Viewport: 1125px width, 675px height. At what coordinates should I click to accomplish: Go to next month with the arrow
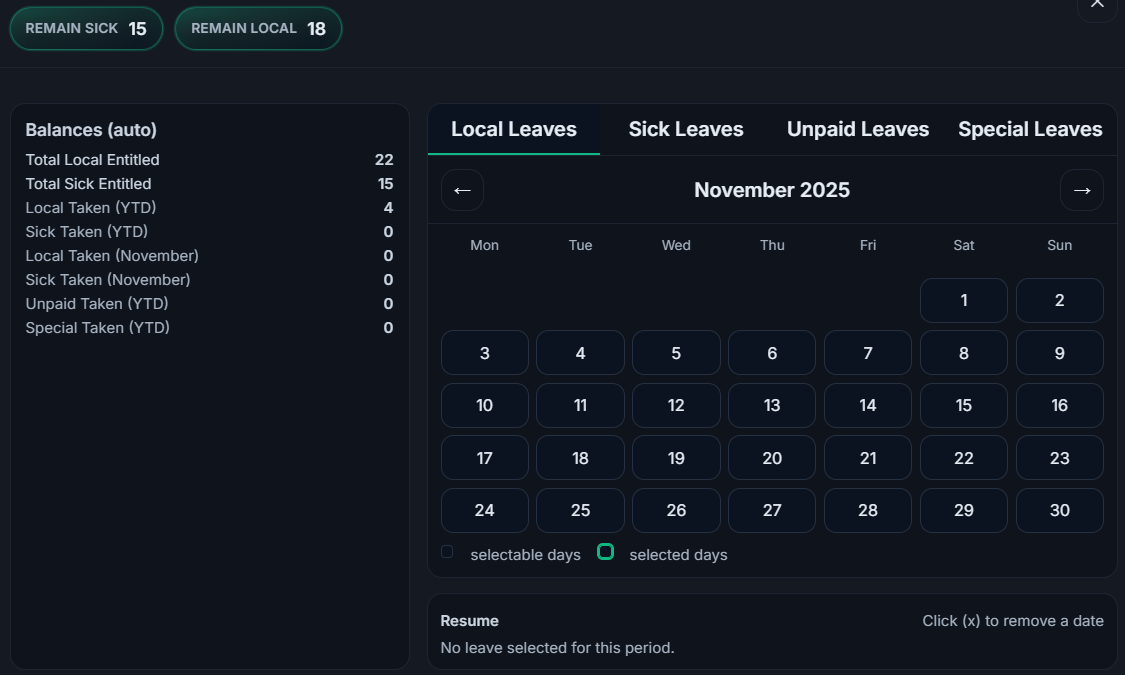[1081, 190]
